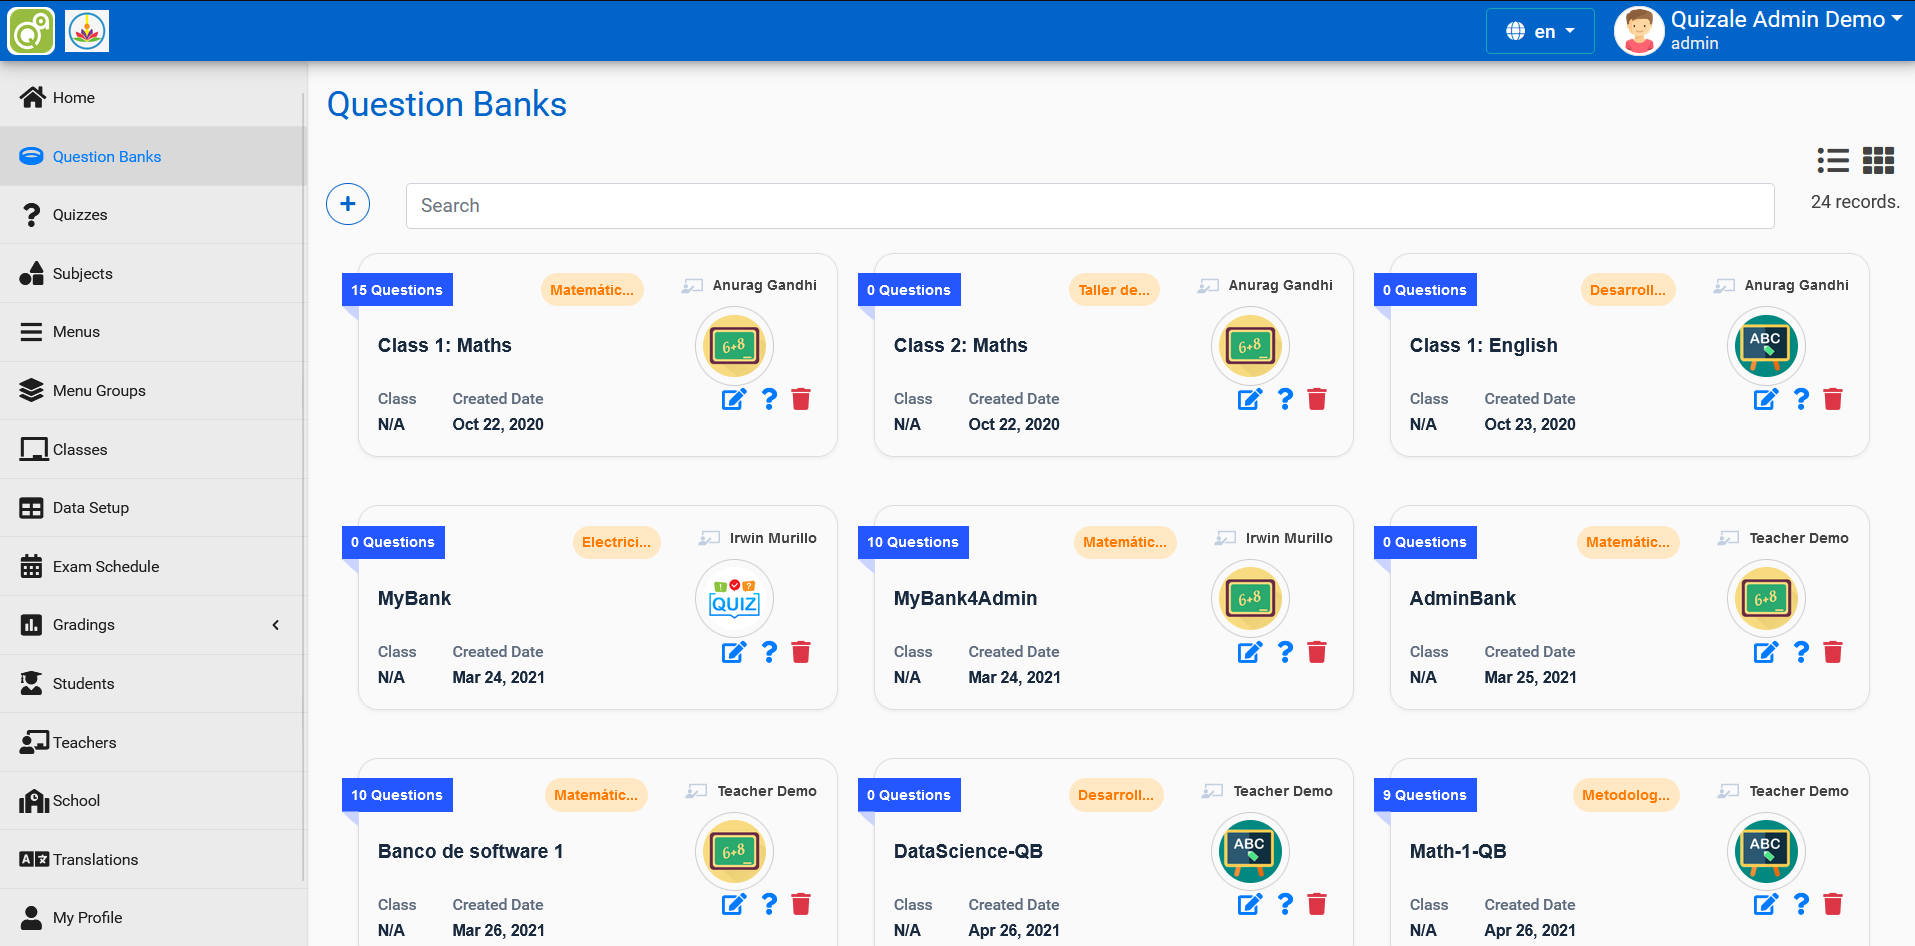
Task: Open questions icon for Class 1: English
Action: click(1801, 400)
